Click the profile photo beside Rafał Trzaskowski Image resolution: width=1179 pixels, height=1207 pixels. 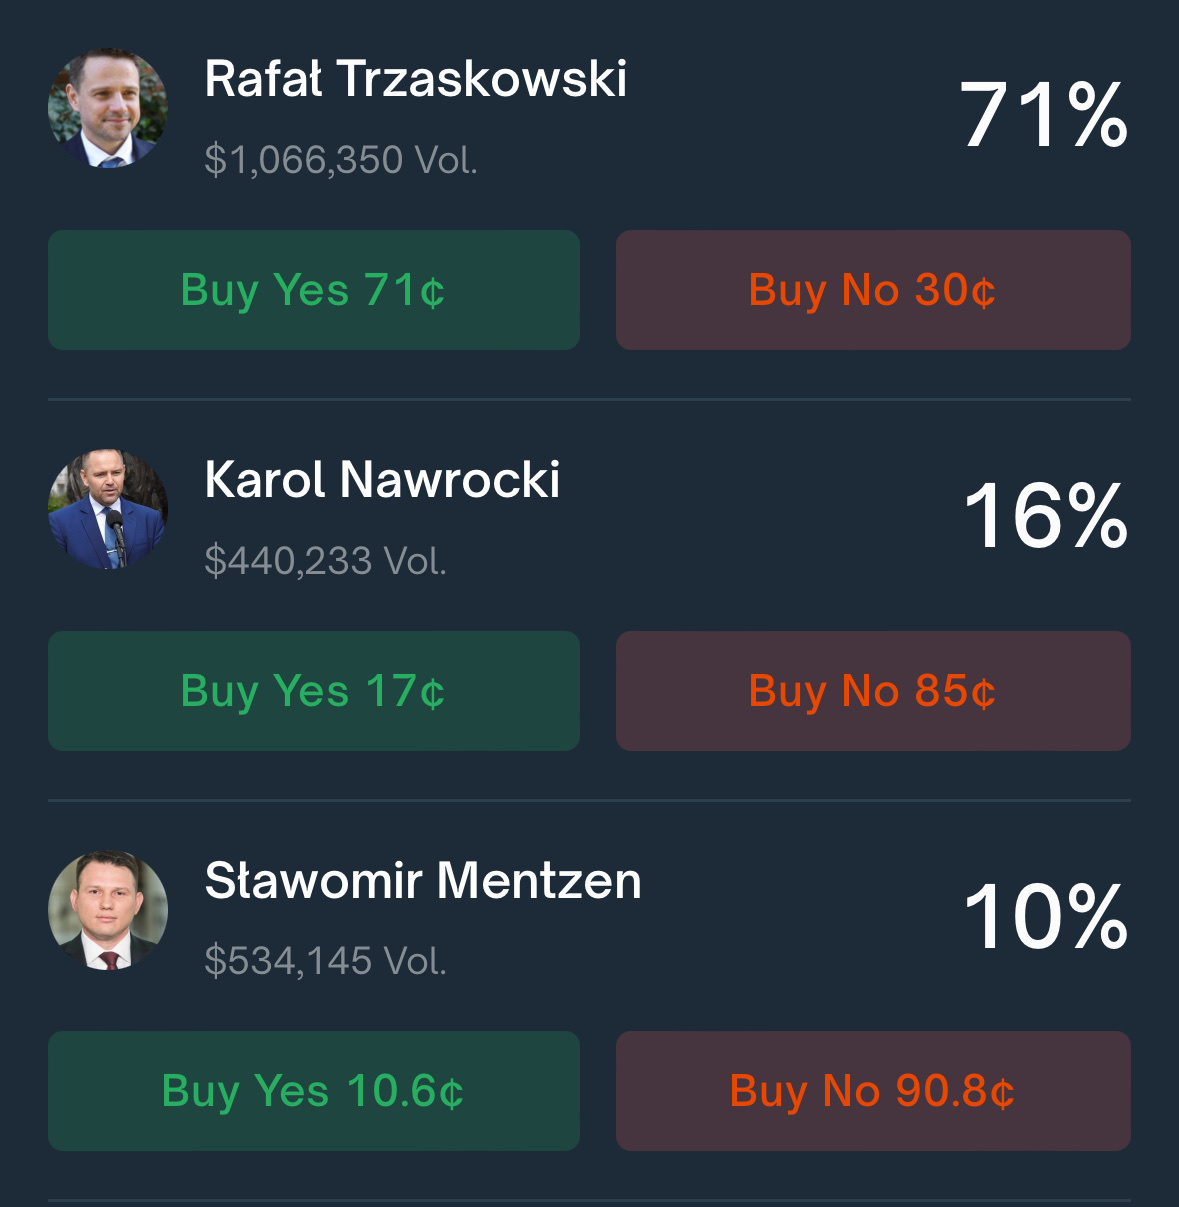[x=108, y=108]
